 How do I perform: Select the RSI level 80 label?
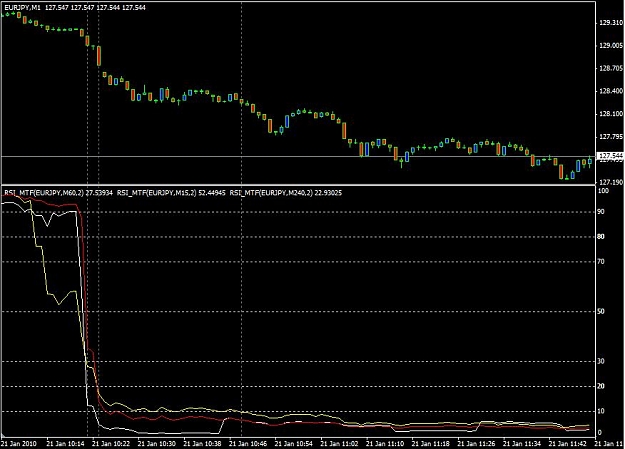coord(601,237)
